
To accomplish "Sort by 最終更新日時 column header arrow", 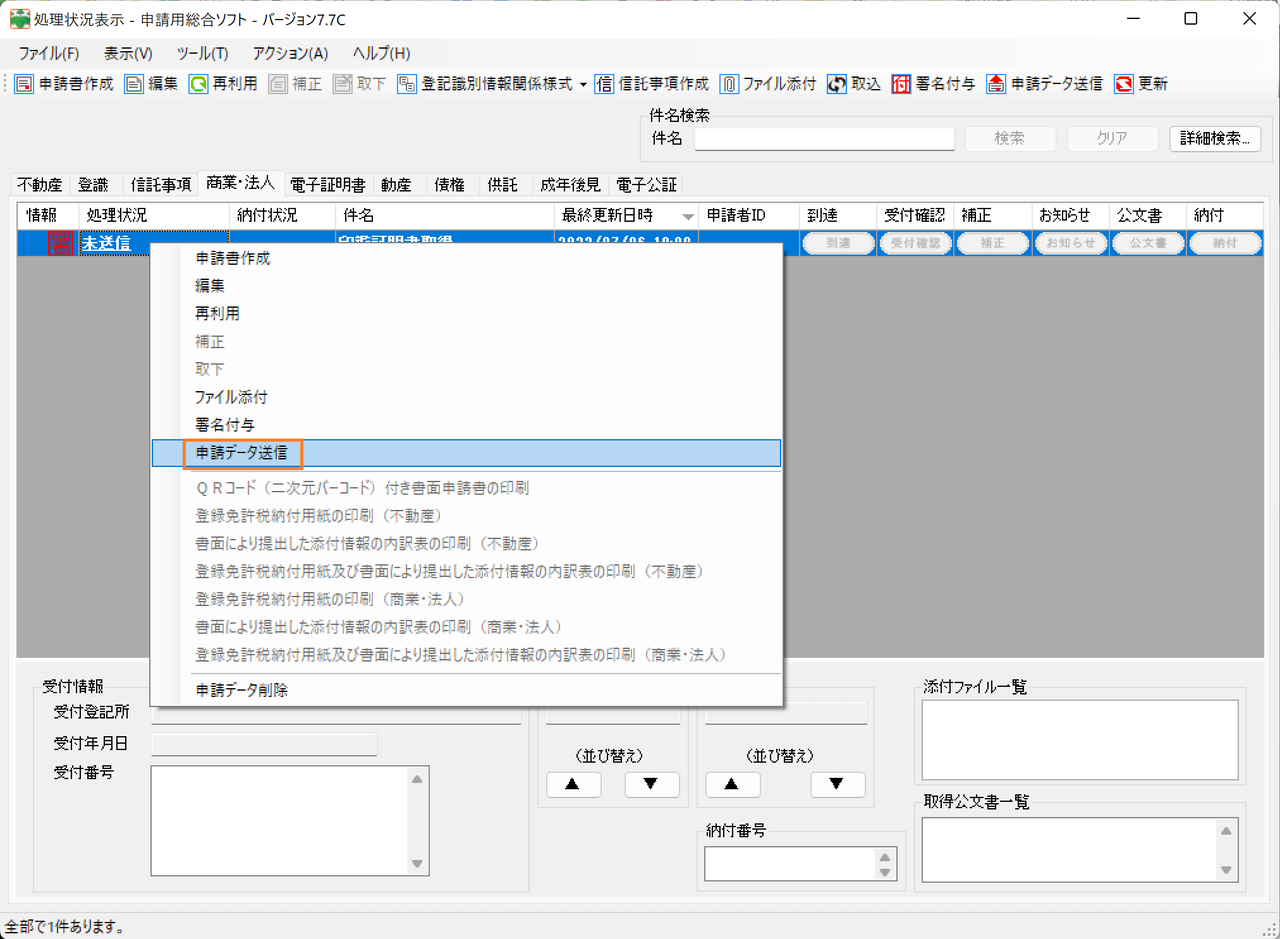I will pyautogui.click(x=688, y=216).
